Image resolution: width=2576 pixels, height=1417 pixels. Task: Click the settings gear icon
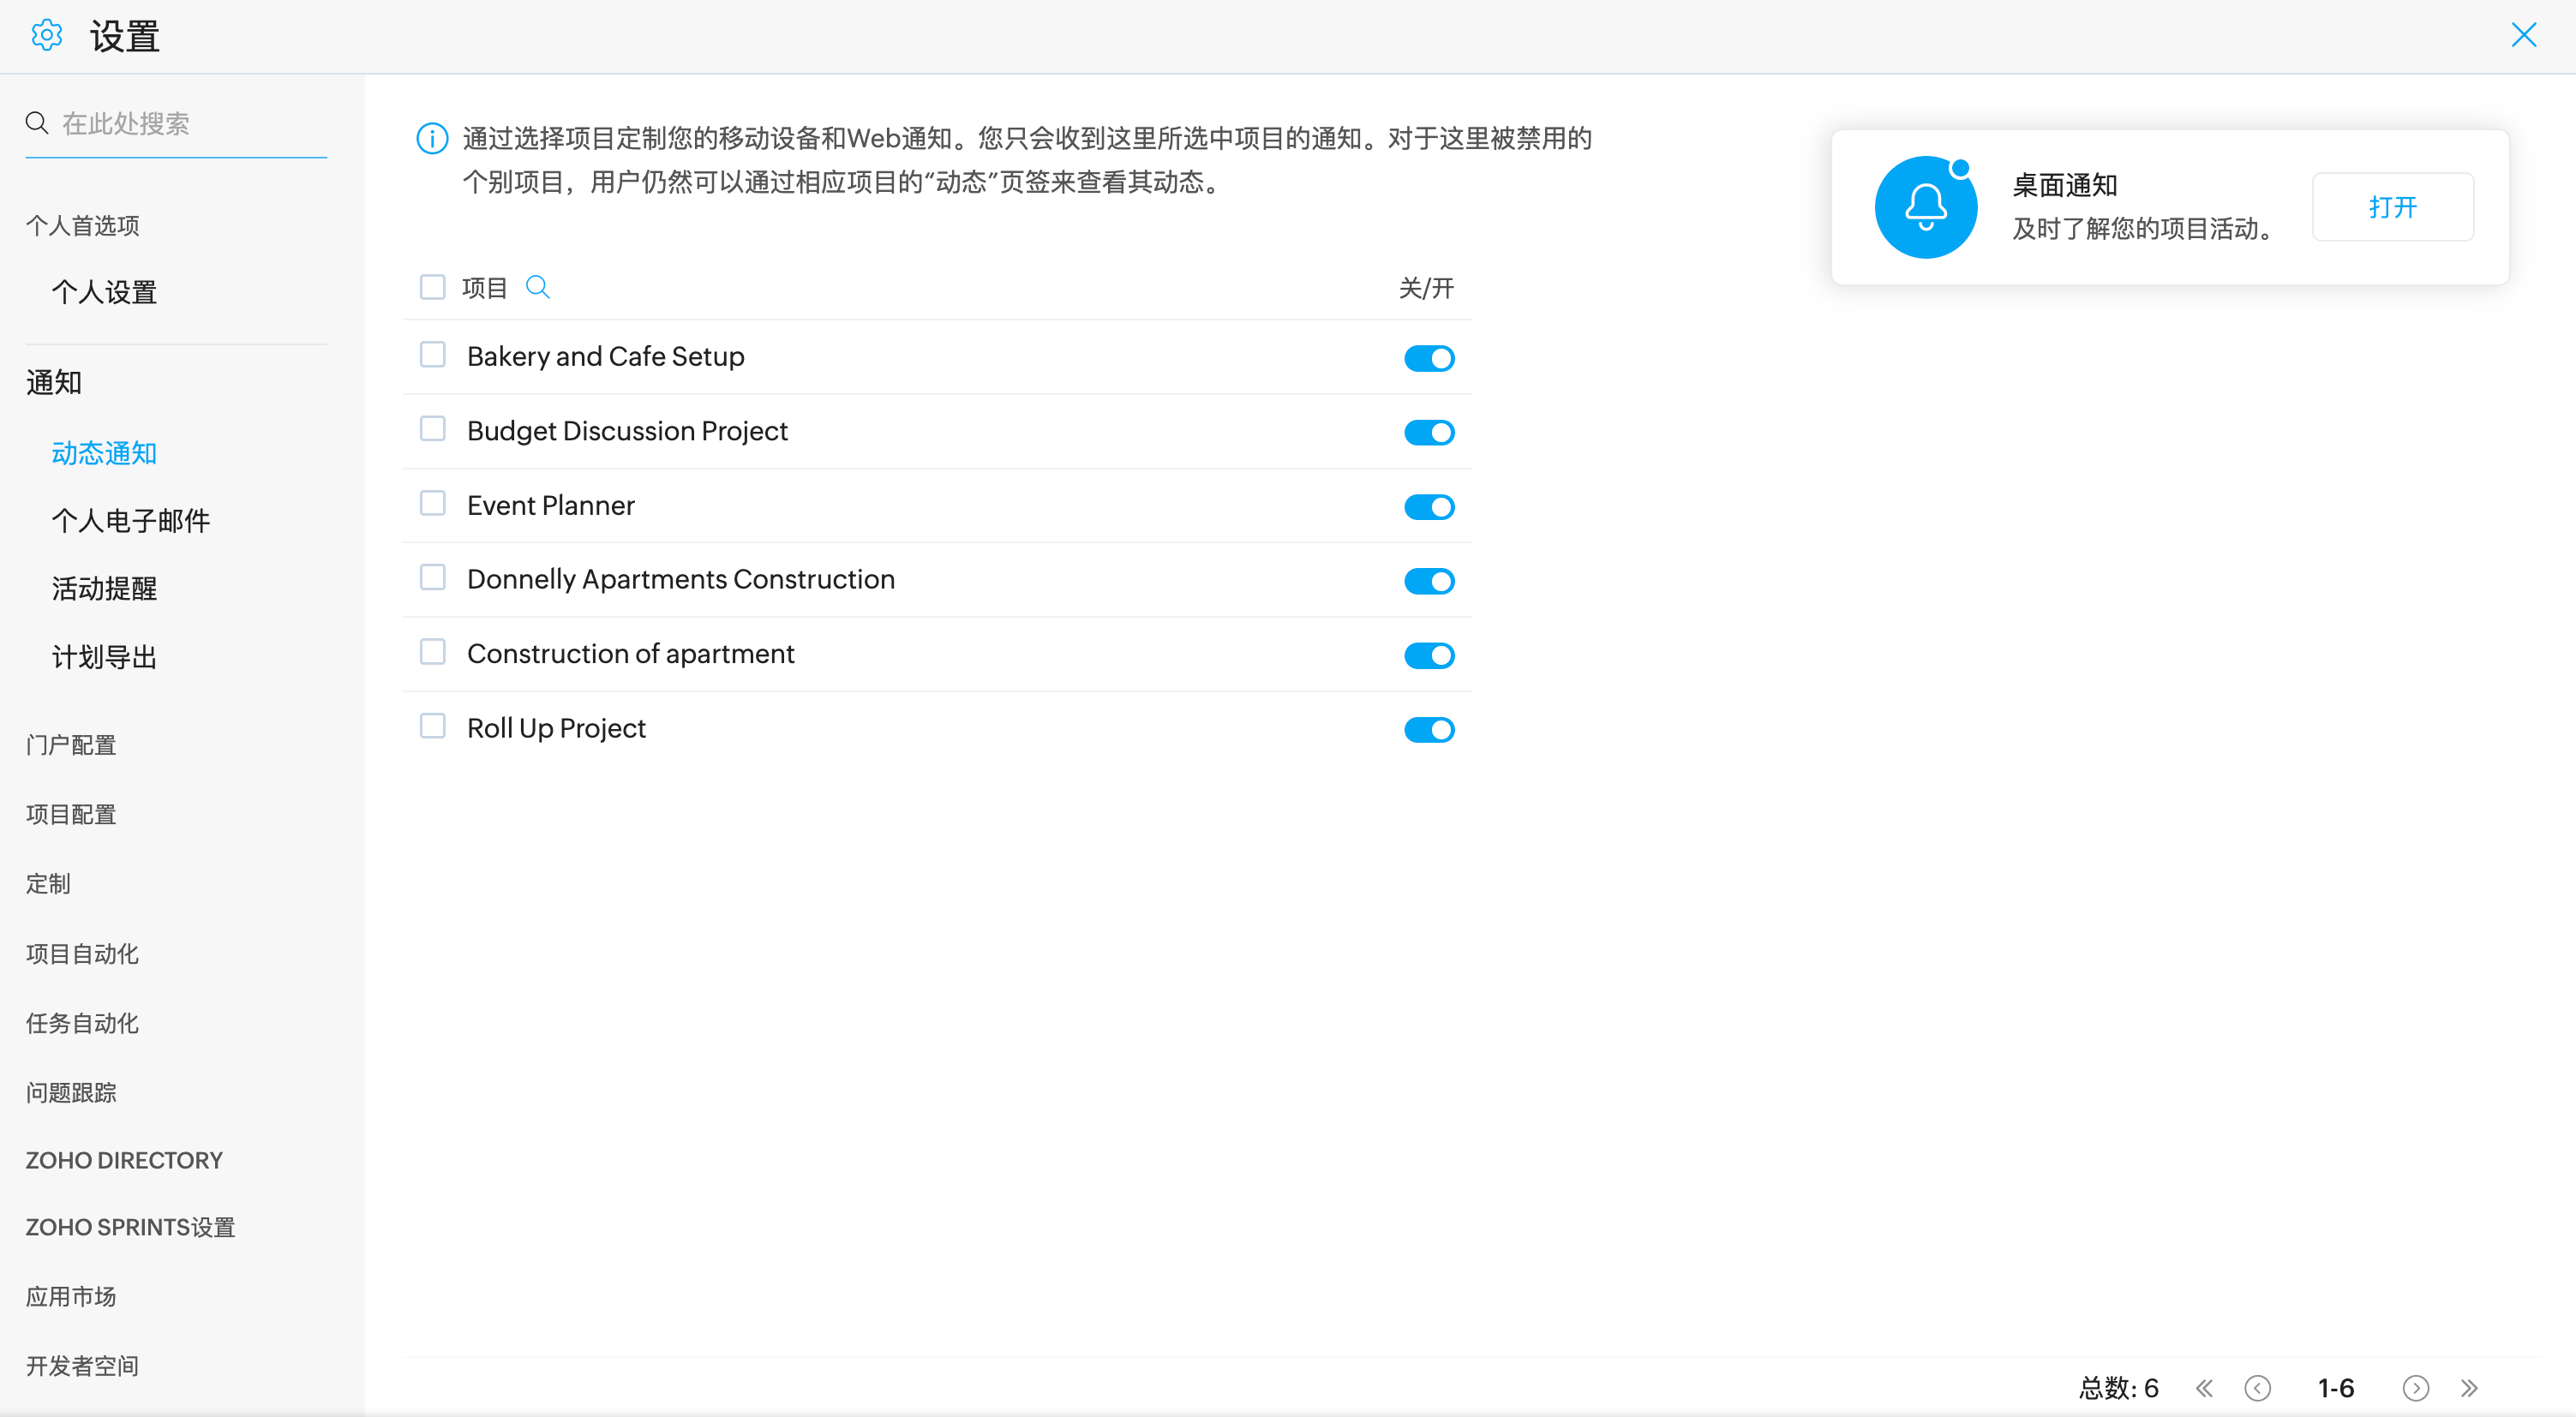coord(47,36)
